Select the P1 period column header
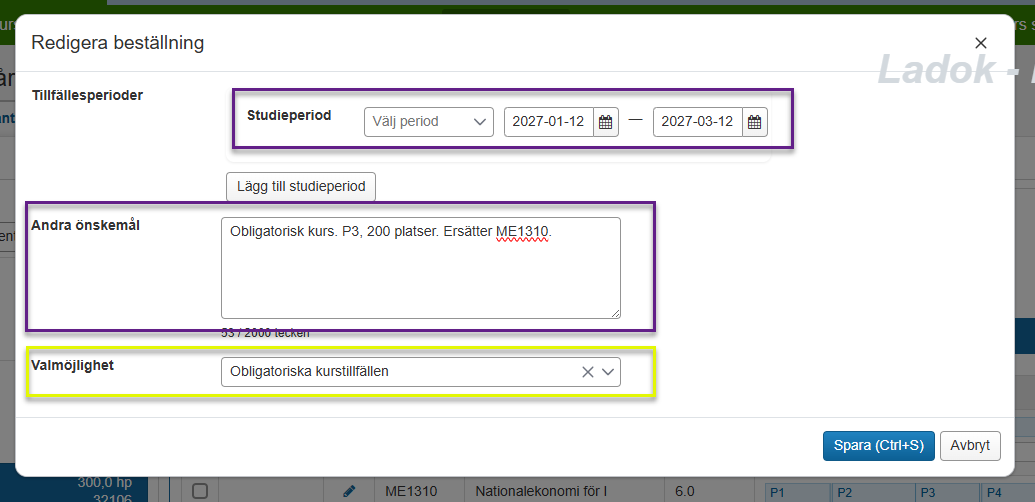1035x502 pixels. click(798, 492)
